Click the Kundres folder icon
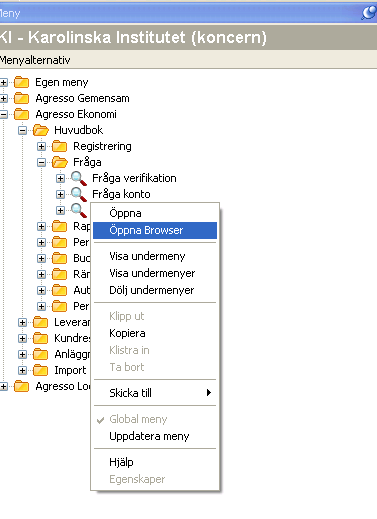 41,338
